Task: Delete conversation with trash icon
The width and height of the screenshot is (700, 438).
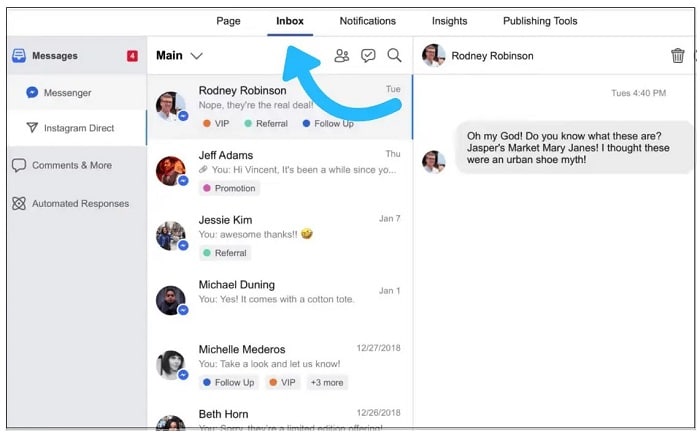Action: 677,55
